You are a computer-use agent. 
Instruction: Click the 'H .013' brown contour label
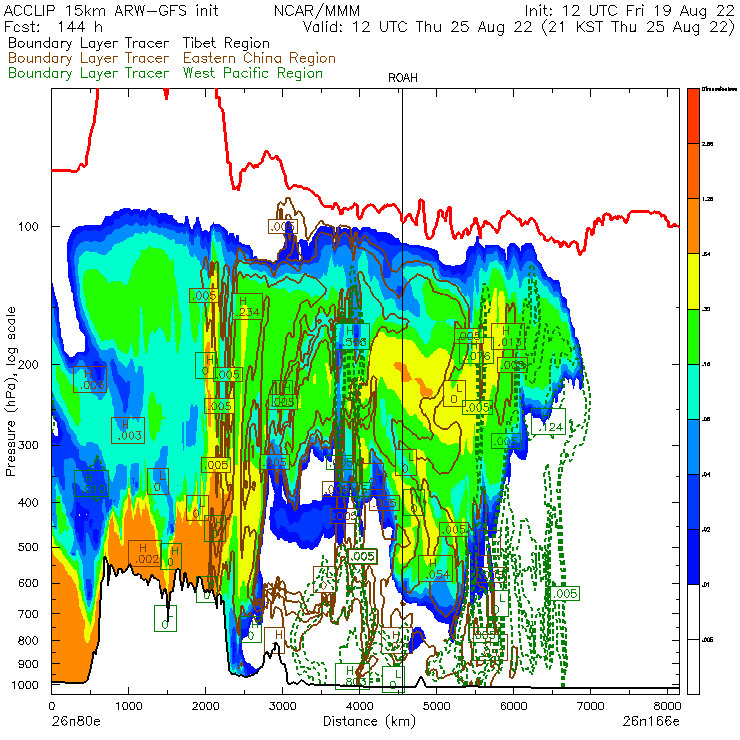(508, 336)
